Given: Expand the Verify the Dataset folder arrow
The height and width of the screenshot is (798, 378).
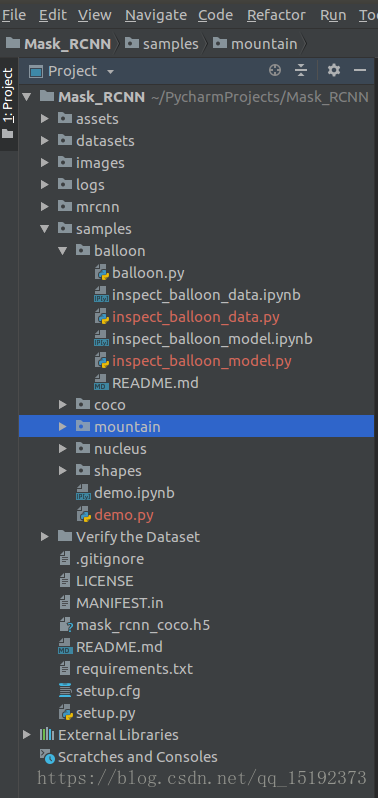Looking at the screenshot, I should tap(45, 536).
